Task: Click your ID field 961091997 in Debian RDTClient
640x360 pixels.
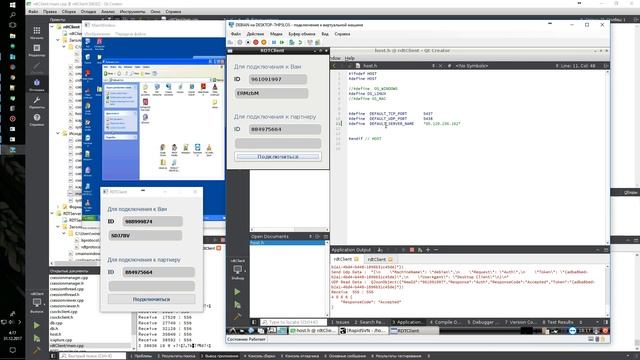Action: (x=278, y=79)
